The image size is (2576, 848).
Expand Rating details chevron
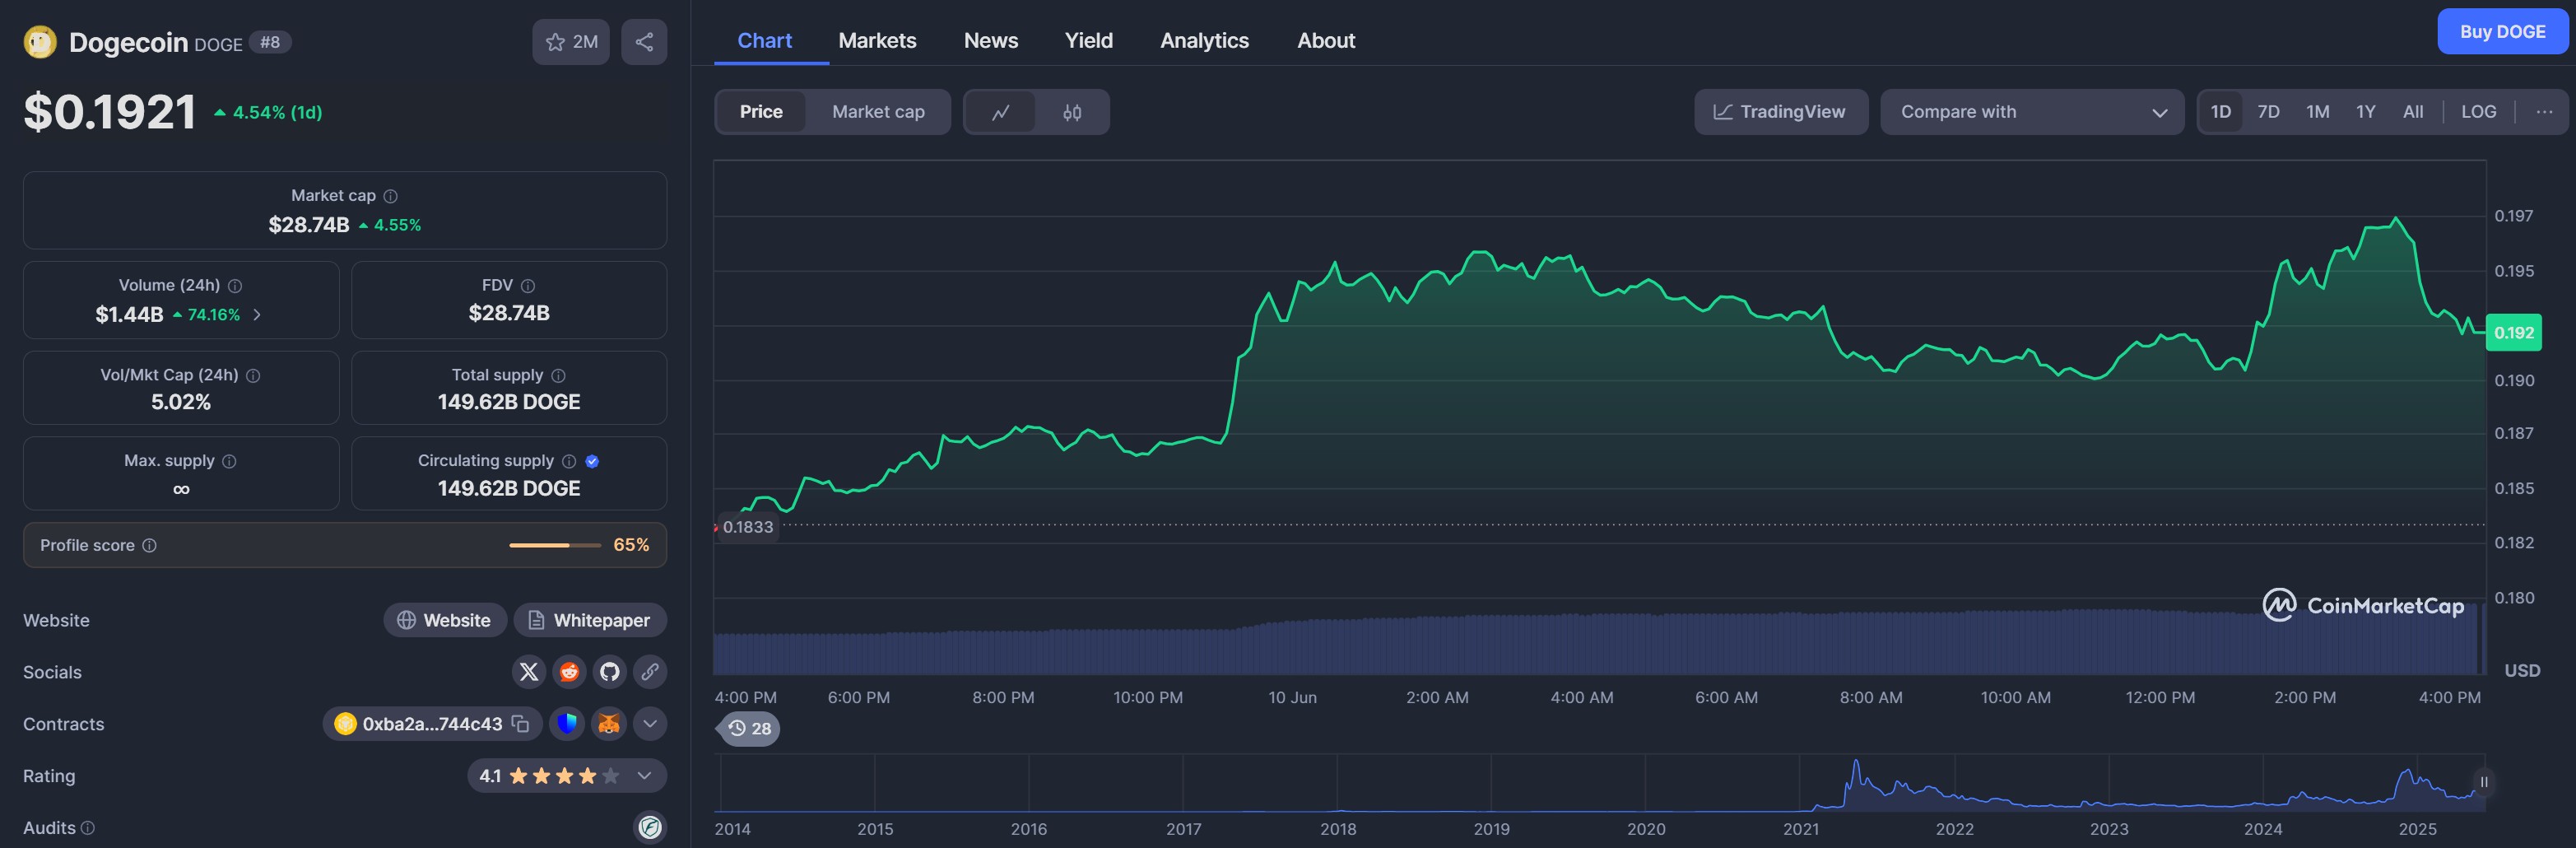[645, 776]
